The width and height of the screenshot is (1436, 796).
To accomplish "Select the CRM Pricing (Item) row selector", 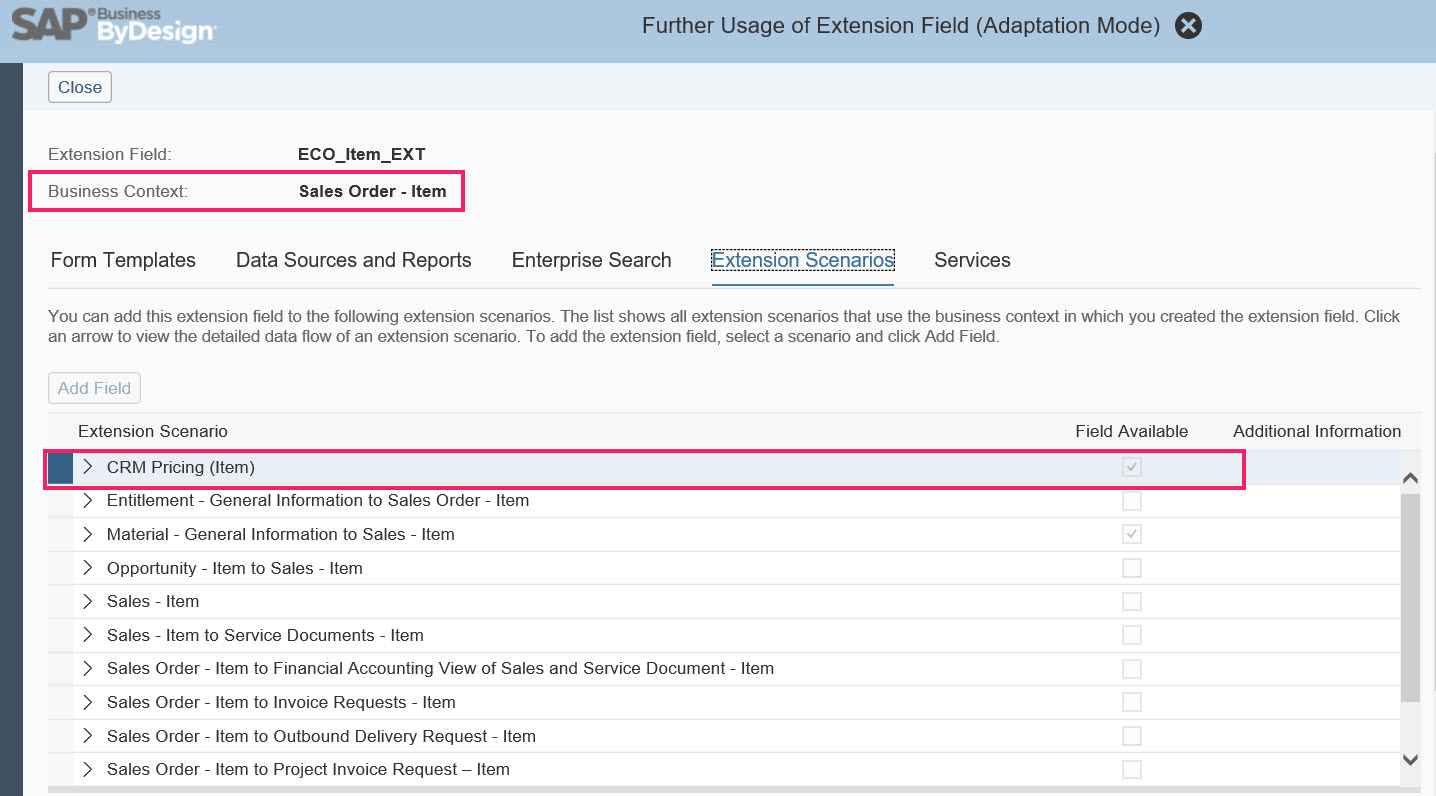I will 60,468.
